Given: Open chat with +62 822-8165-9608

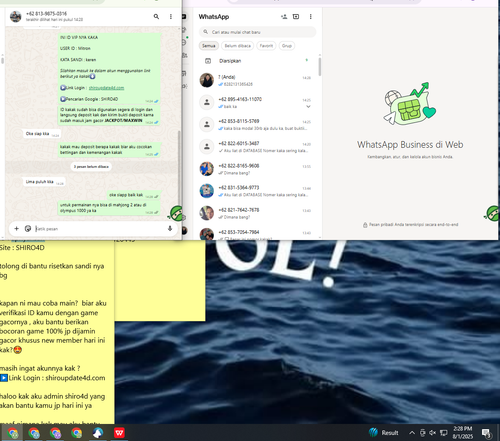Looking at the screenshot, I should click(x=257, y=169).
